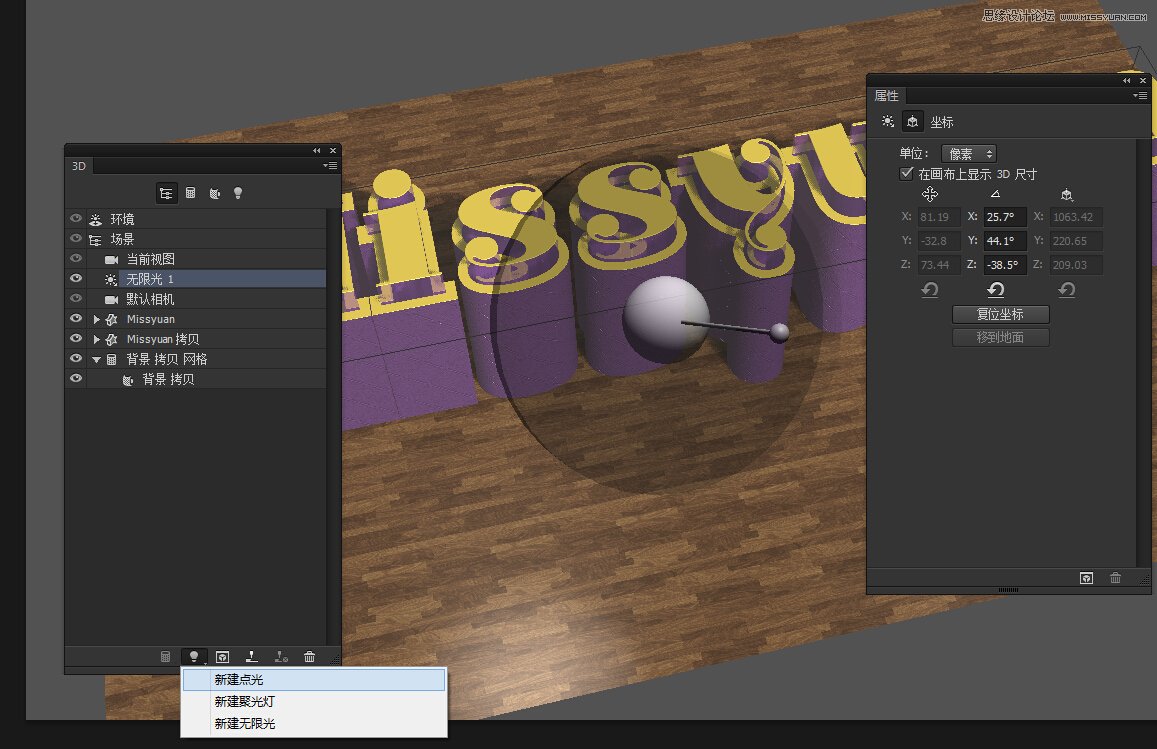Select the coordinates cube icon in 属性 panel
Image resolution: width=1157 pixels, height=749 pixels.
[911, 121]
